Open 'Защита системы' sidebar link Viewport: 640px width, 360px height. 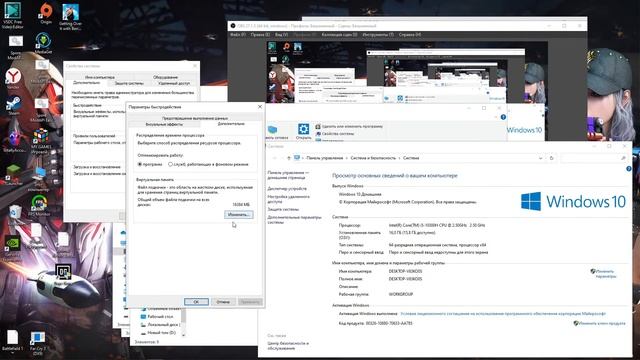283,209
